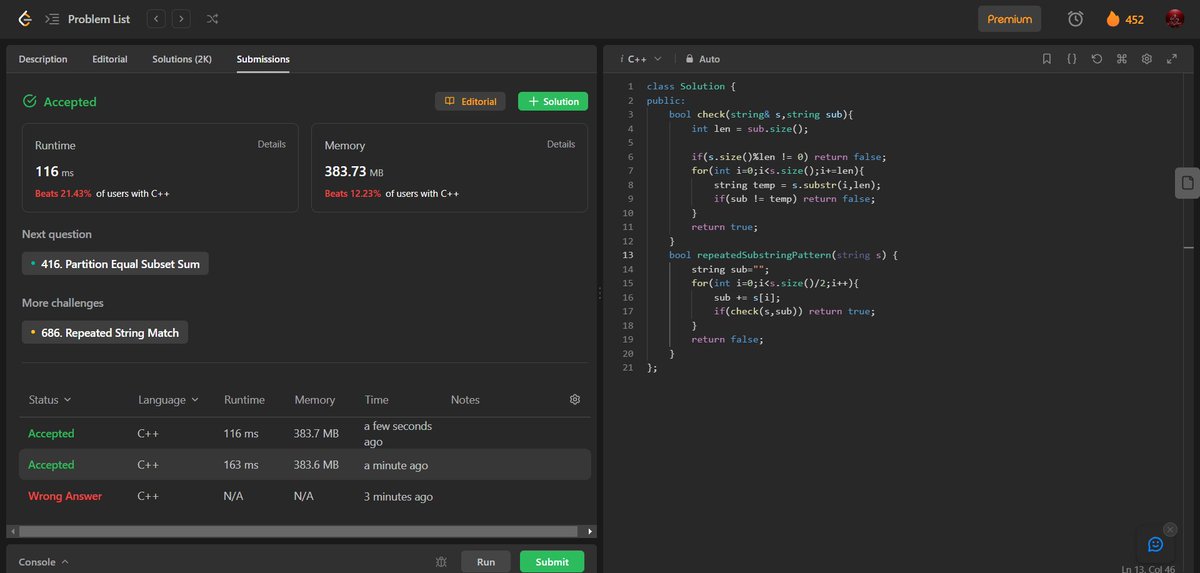Maximize the code editor fullscreen icon
This screenshot has height=573, width=1200.
pyautogui.click(x=1172, y=59)
